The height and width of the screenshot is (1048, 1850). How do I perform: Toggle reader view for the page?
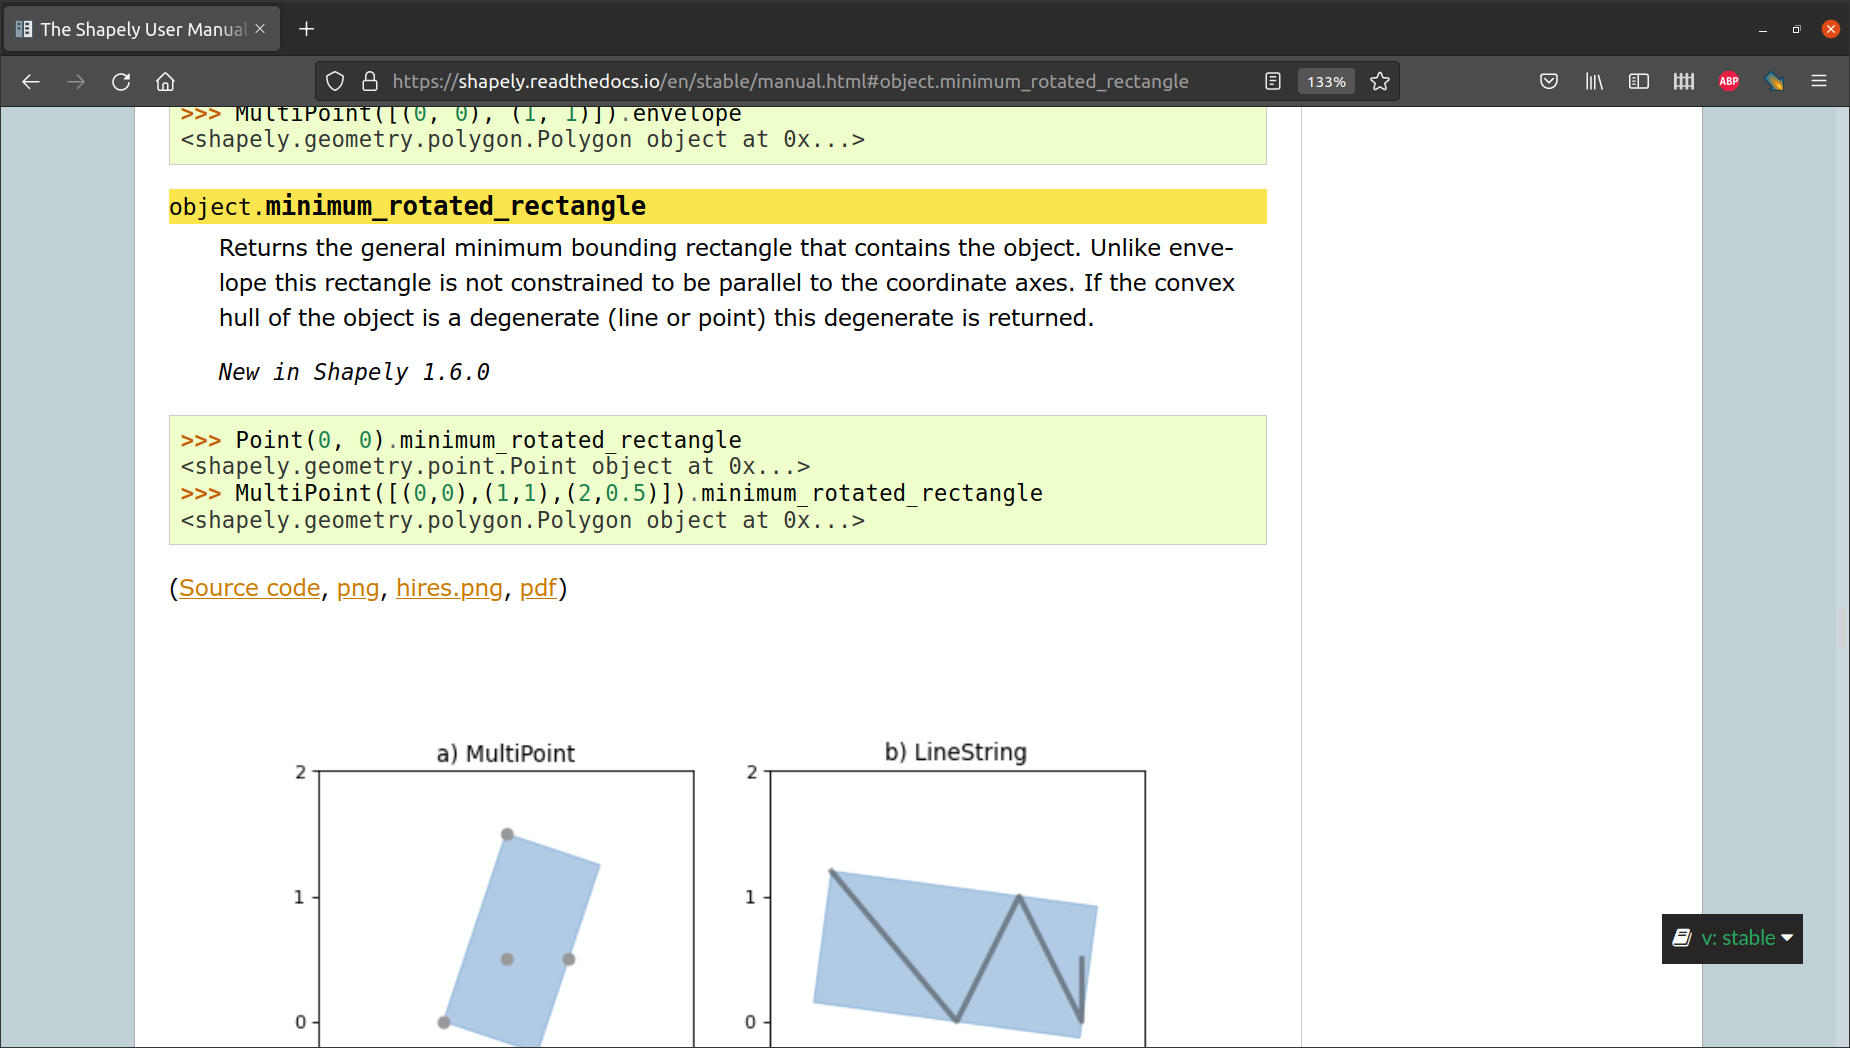tap(1273, 82)
